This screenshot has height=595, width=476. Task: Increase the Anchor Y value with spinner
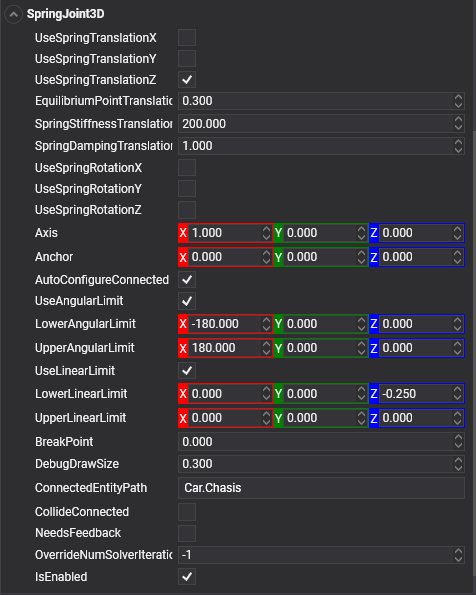pyautogui.click(x=361, y=253)
